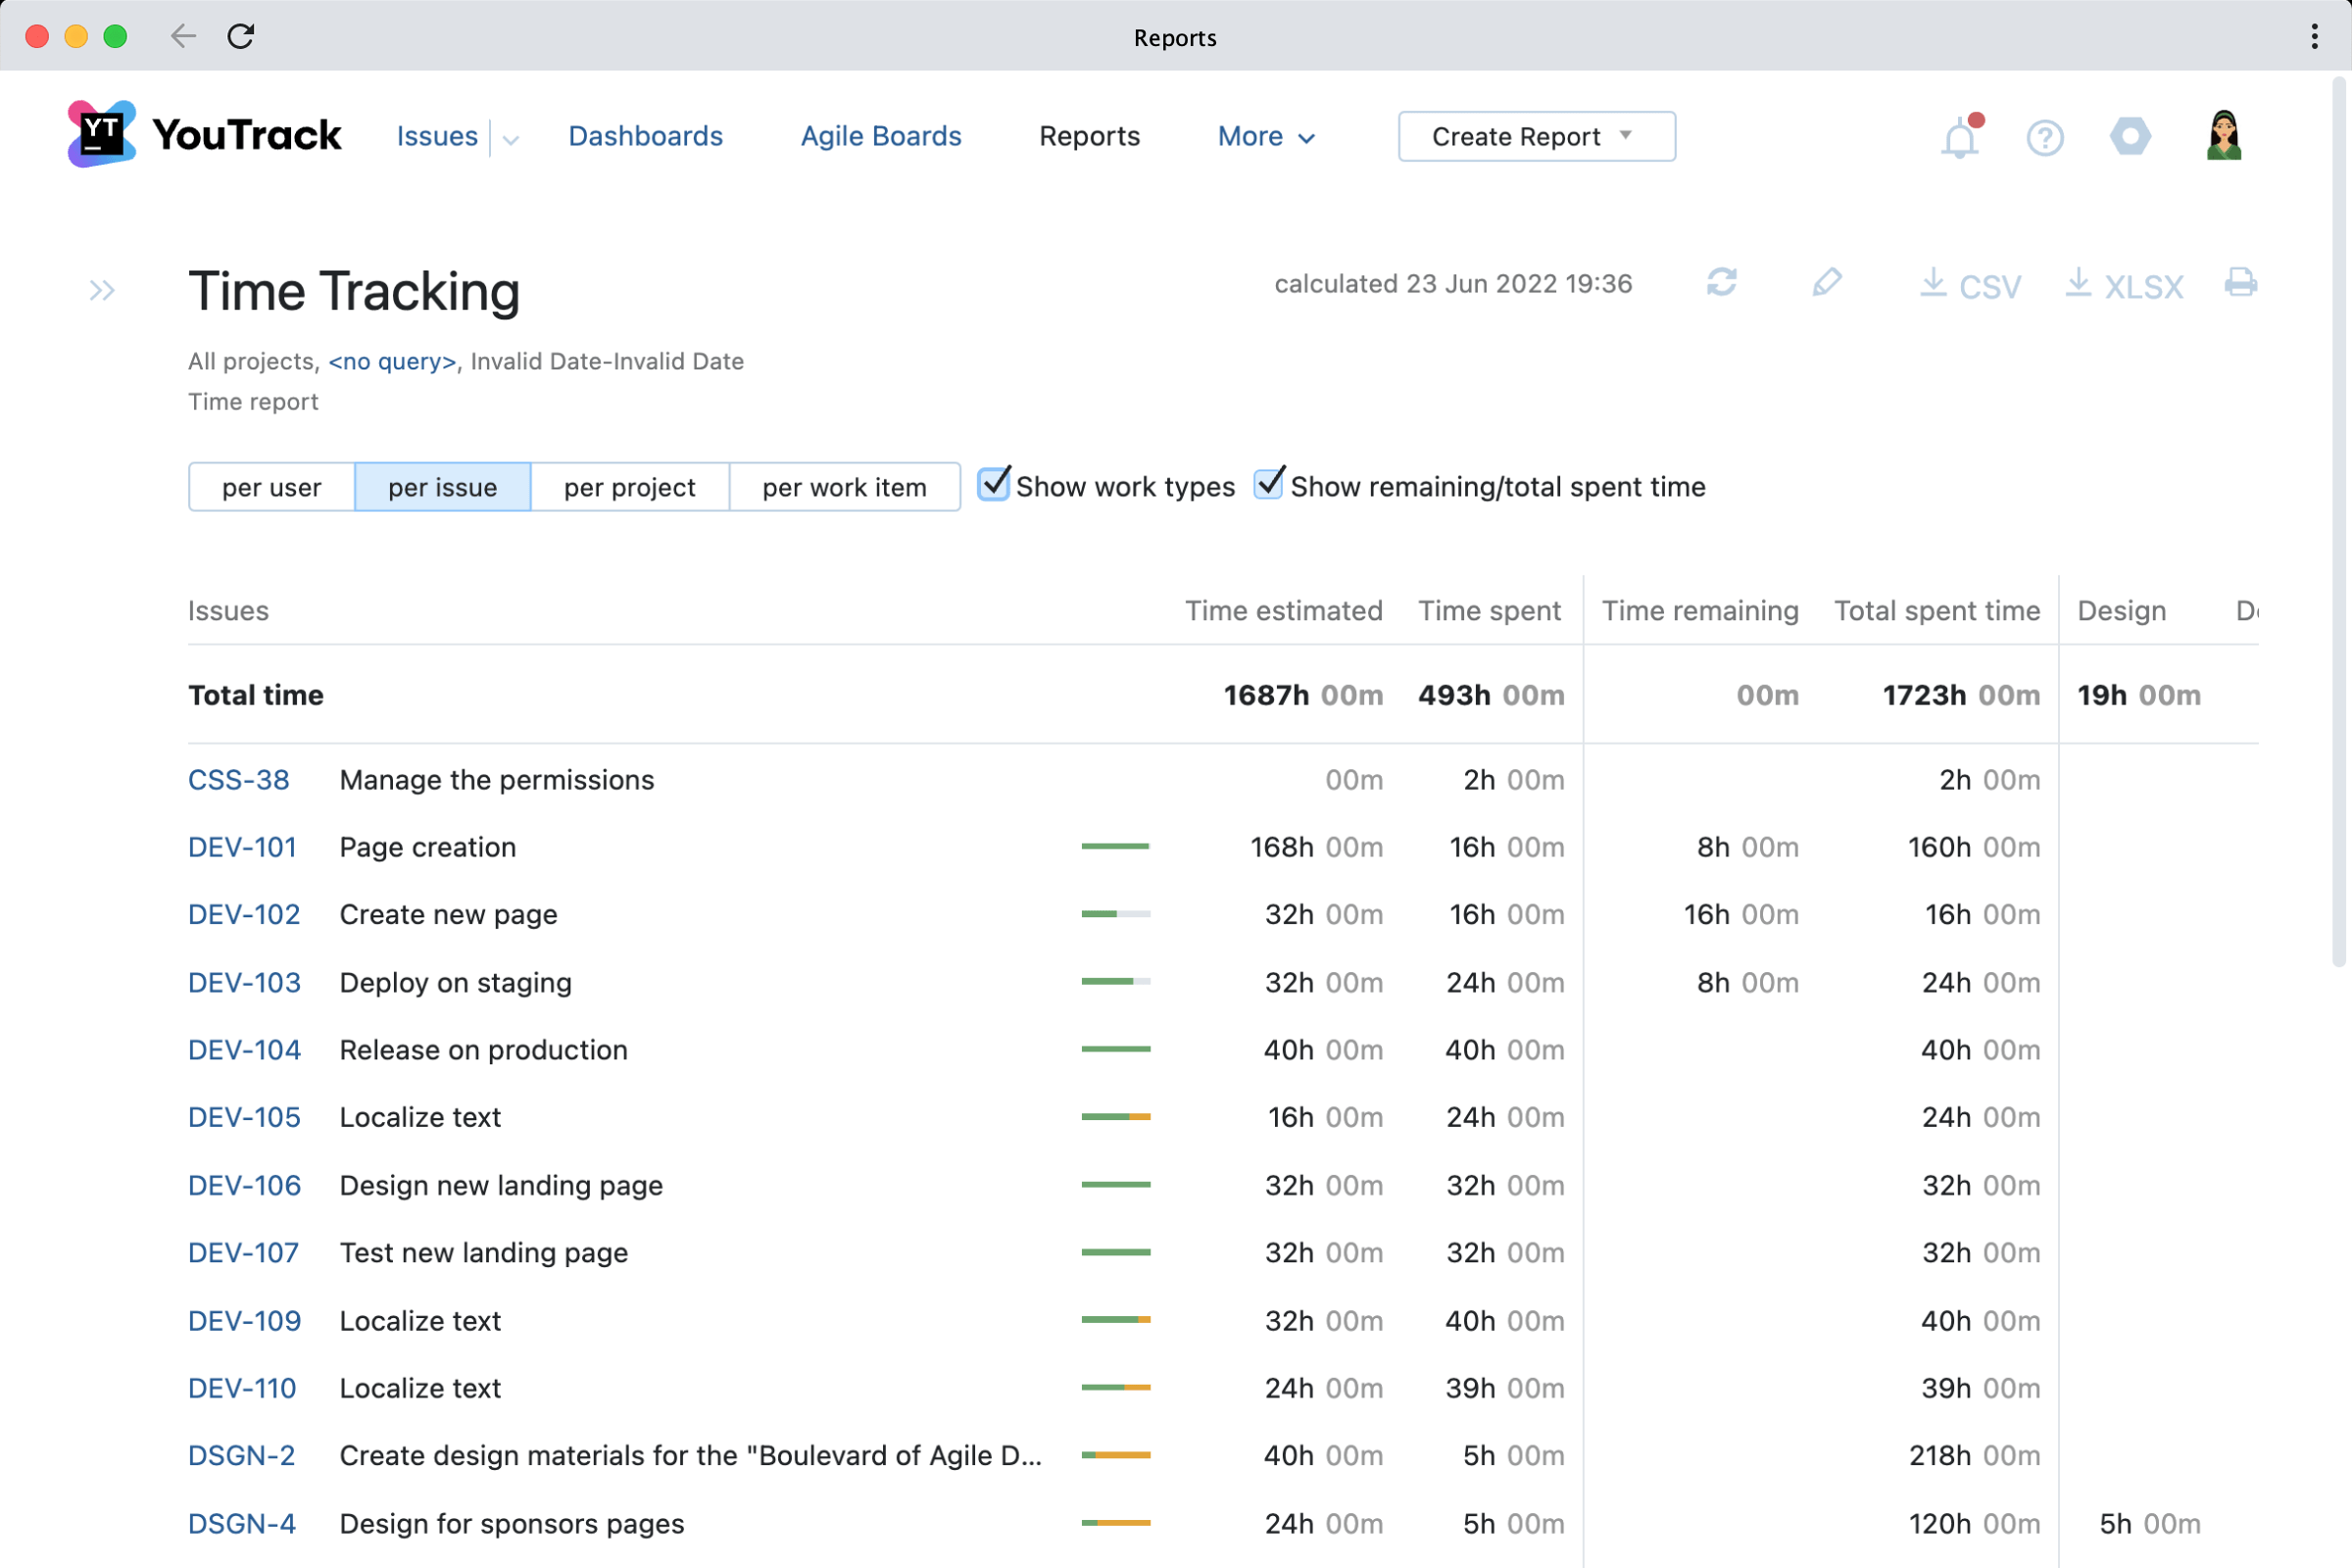The height and width of the screenshot is (1568, 2352).
Task: Click the download CSV icon
Action: [1969, 283]
